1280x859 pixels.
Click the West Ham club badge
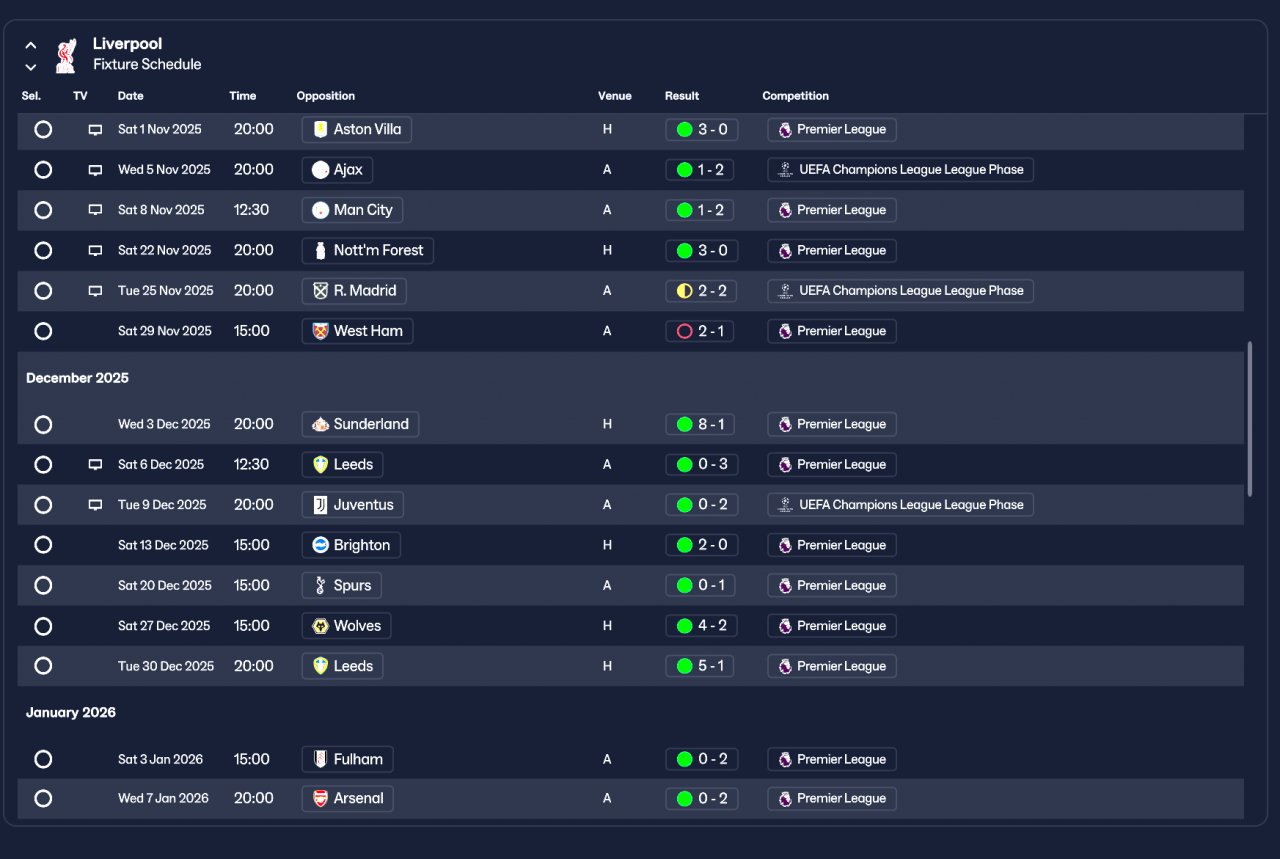point(320,331)
